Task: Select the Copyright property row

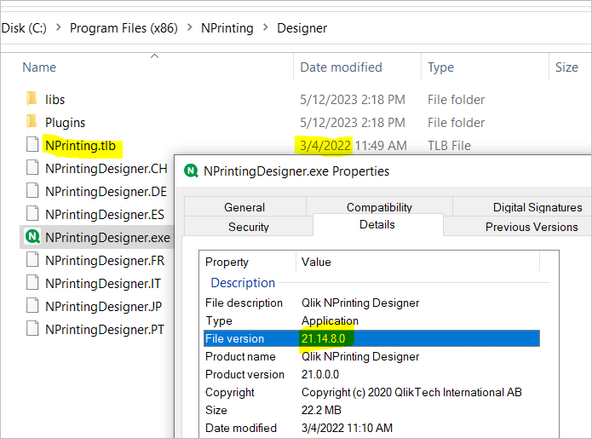Action: tap(372, 392)
